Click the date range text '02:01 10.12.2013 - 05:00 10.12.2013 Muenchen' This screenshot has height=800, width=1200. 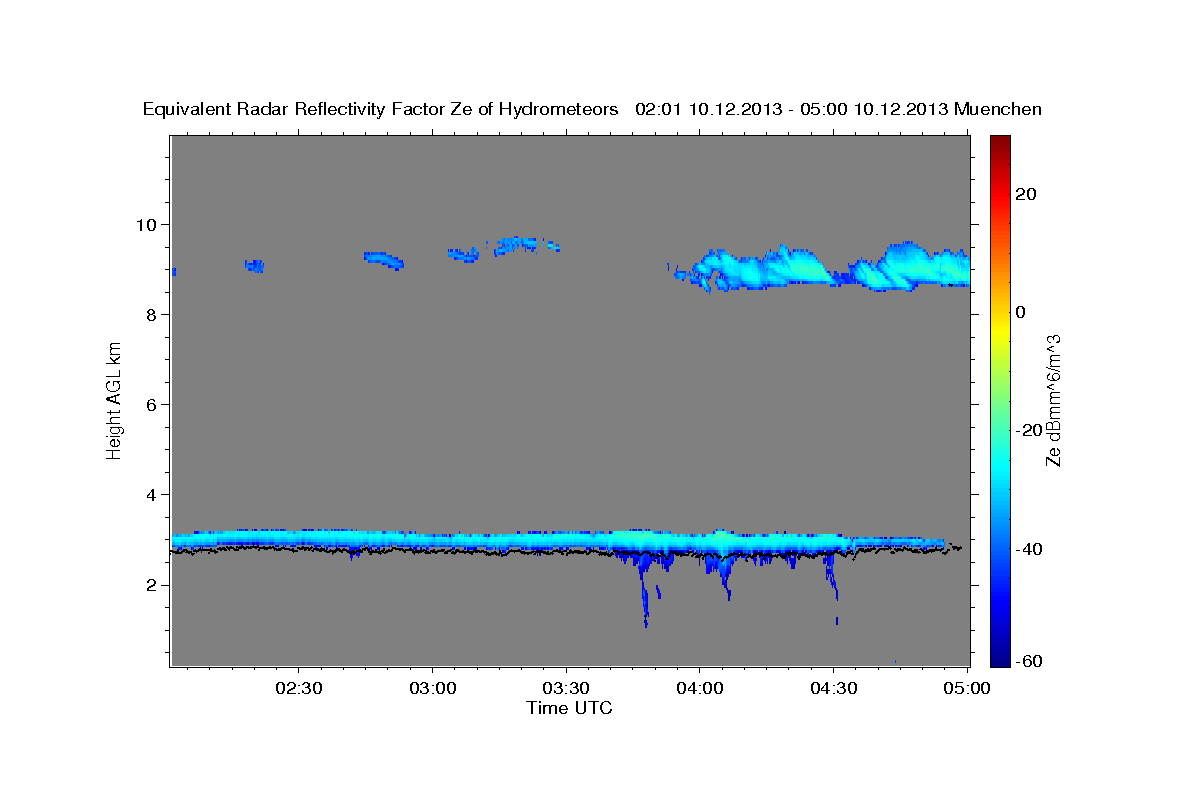839,110
